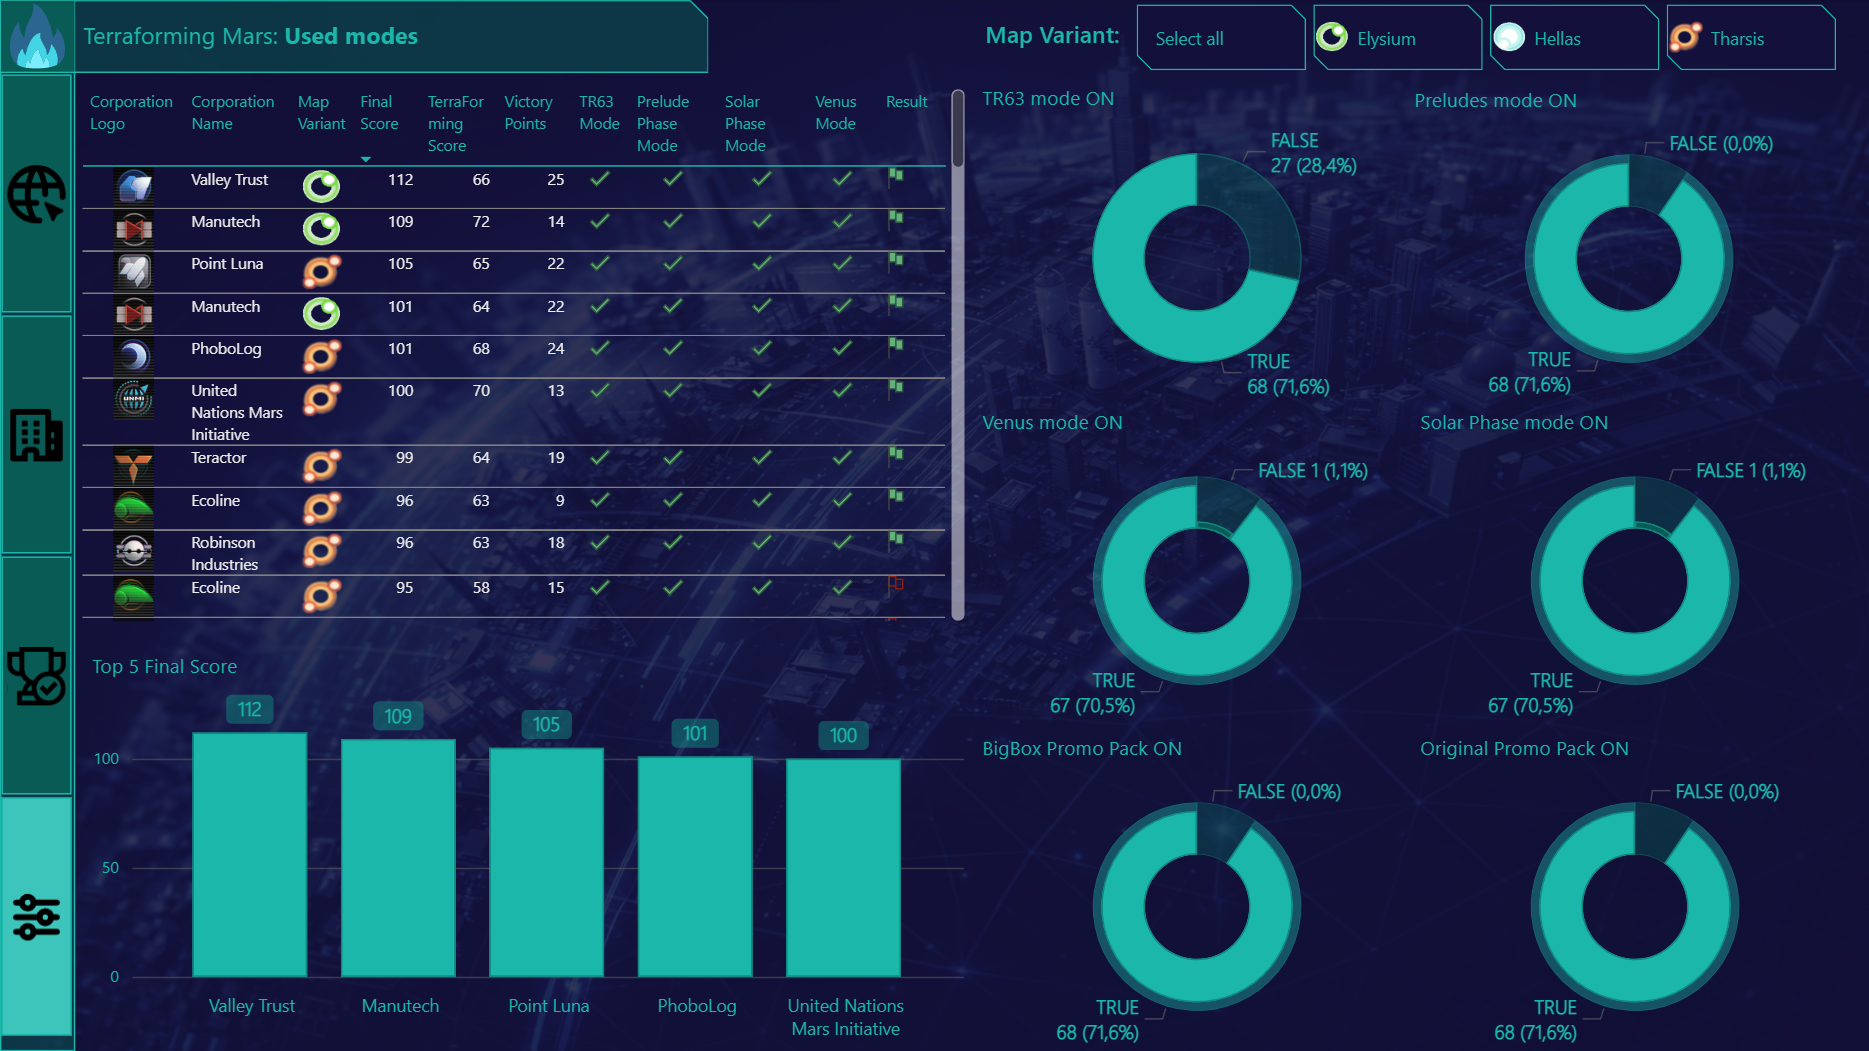The width and height of the screenshot is (1869, 1051).
Task: Select the building navigation icon in the sidebar
Action: [x=36, y=435]
